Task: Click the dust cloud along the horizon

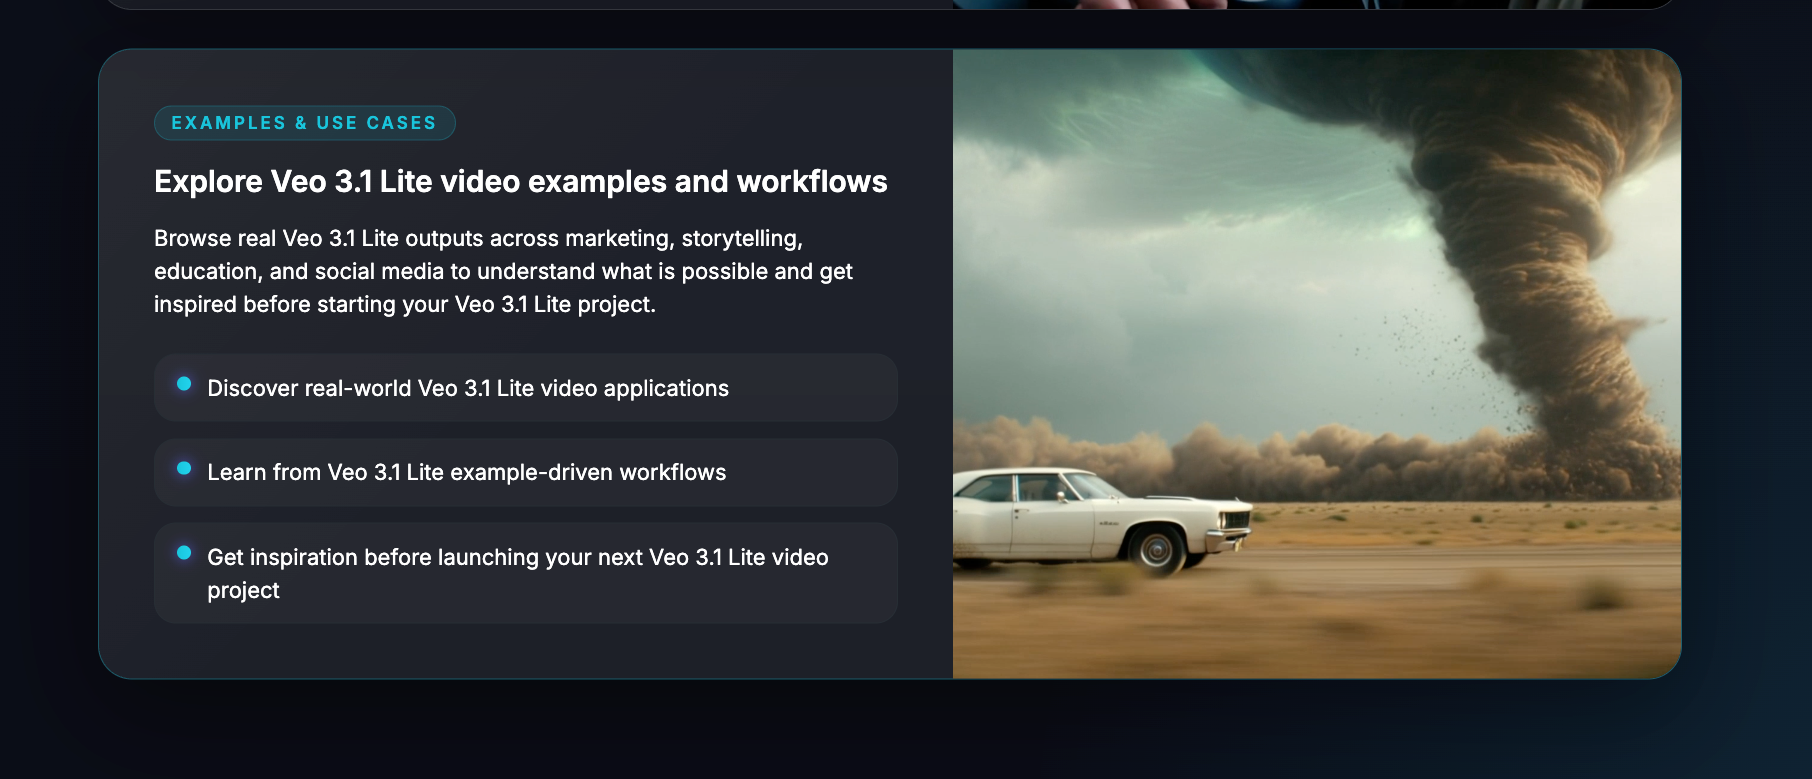Action: point(1300,460)
